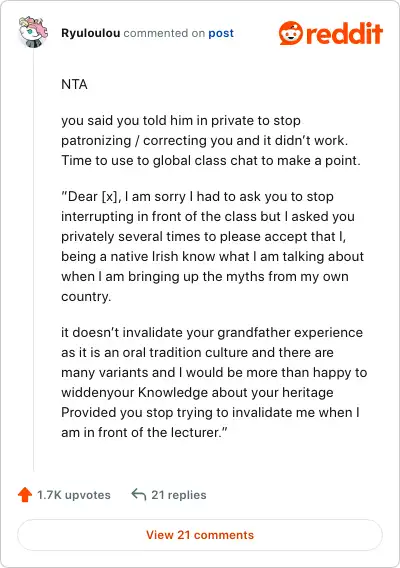Open the 'post' link in header
The height and width of the screenshot is (568, 400).
point(221,33)
